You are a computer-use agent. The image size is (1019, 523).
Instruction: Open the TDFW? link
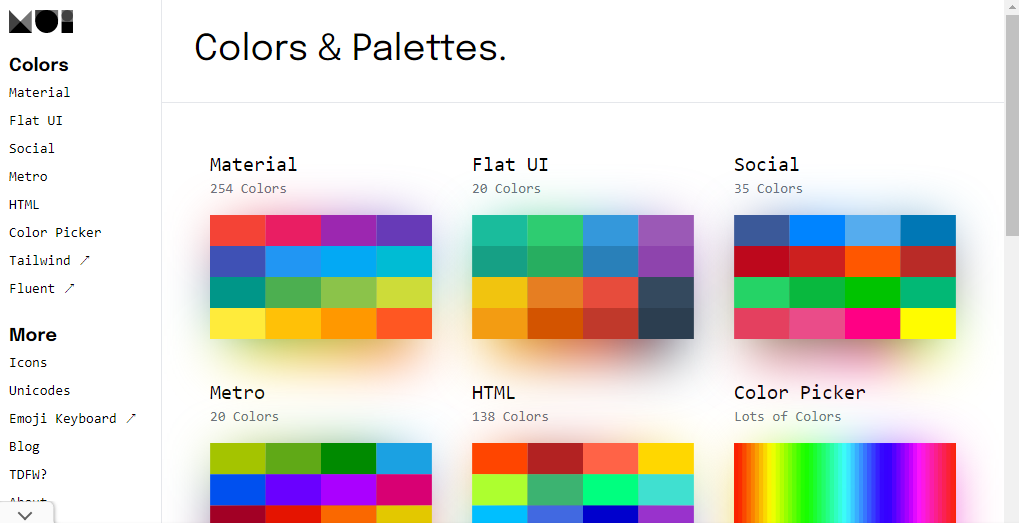click(28, 474)
